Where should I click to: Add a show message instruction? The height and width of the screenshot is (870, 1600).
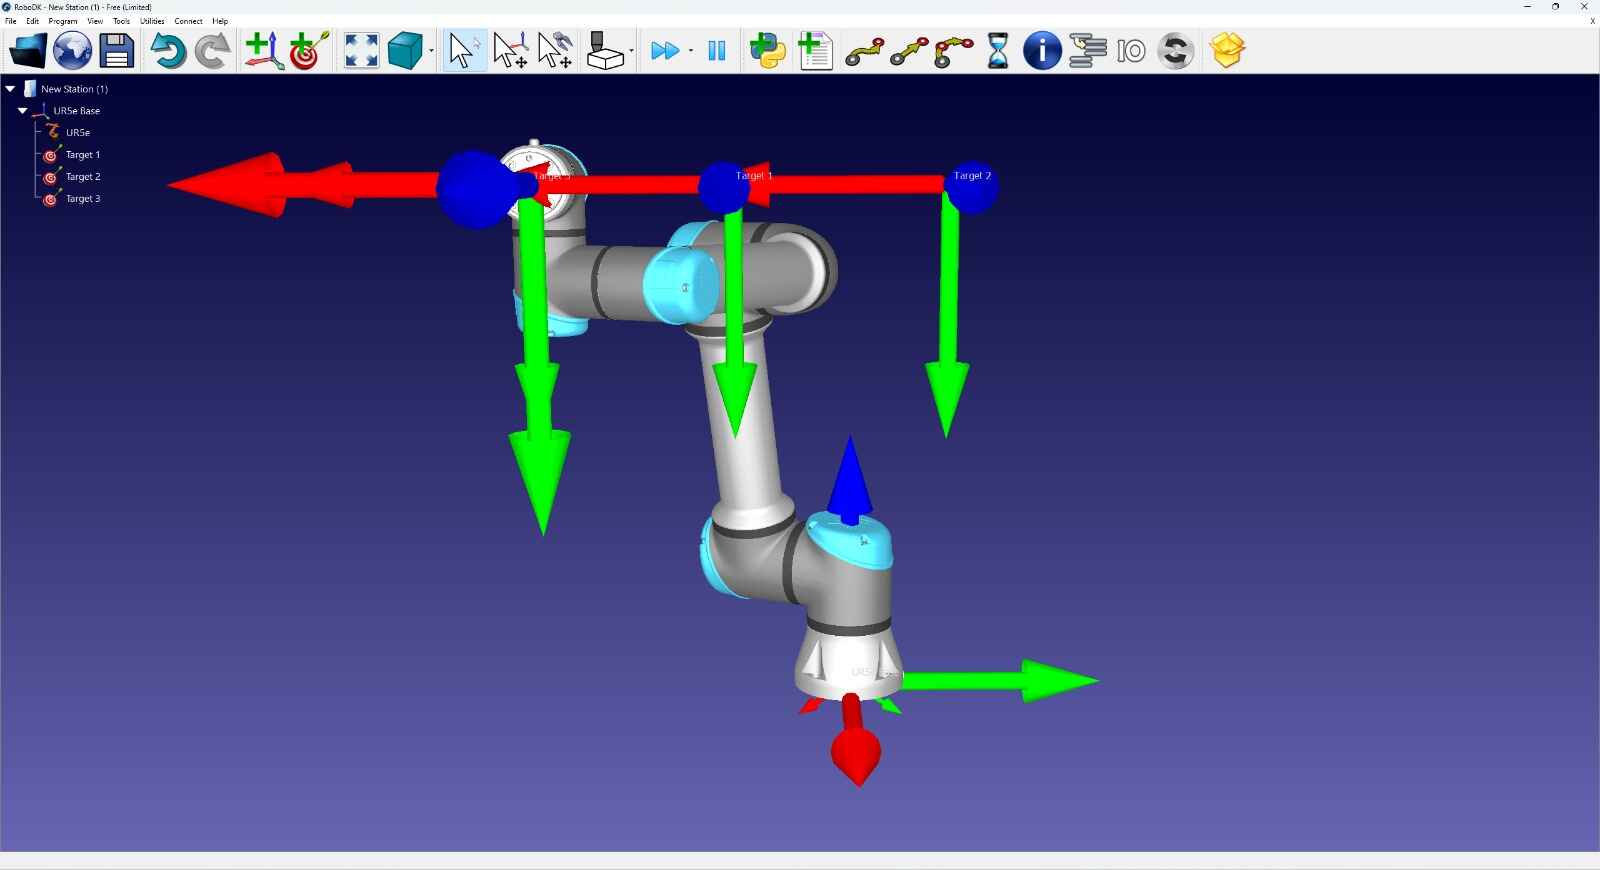(x=1042, y=51)
